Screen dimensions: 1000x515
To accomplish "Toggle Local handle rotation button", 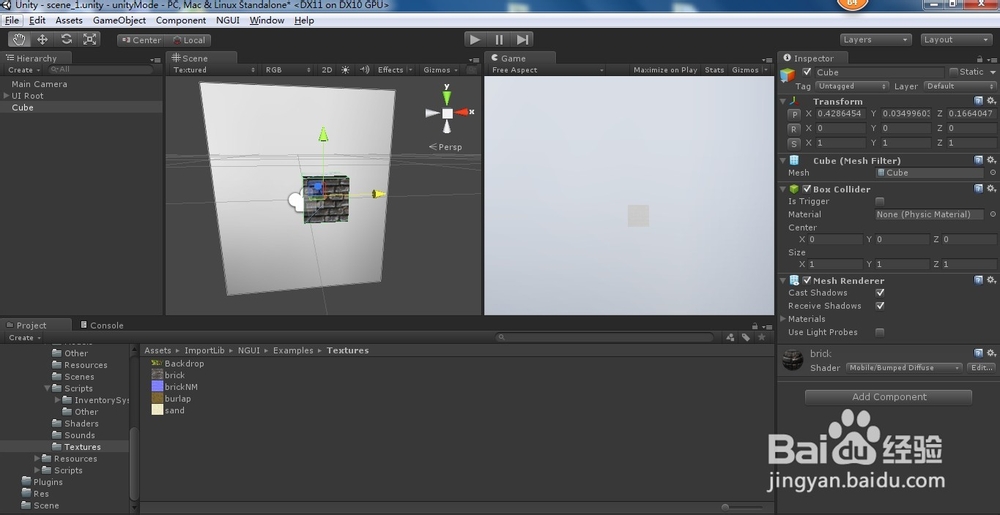I will coord(188,40).
